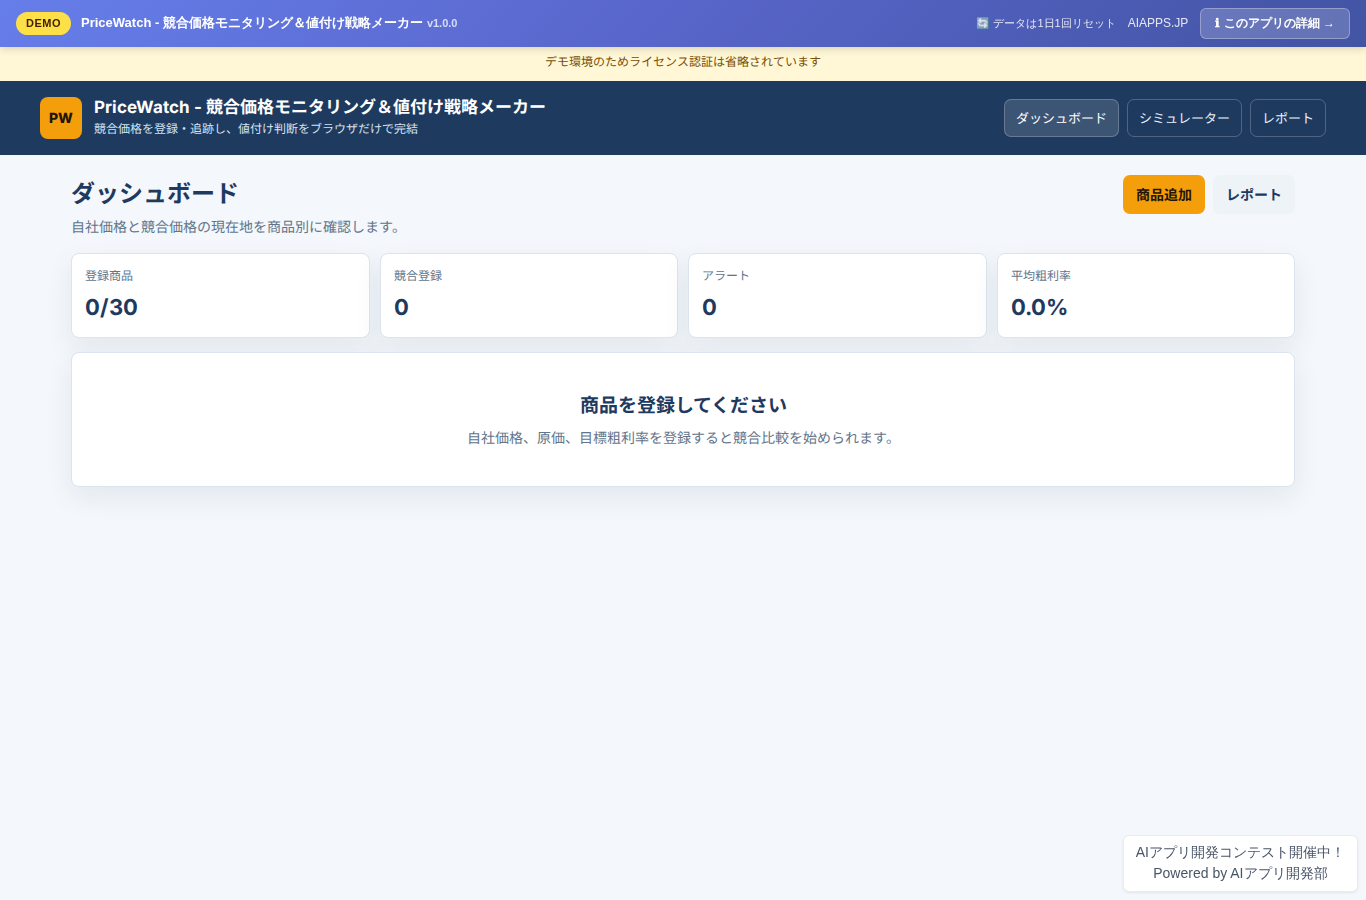Click the AIアプリ開発コンテスト開催中！ text
1366x900 pixels.
[1240, 852]
